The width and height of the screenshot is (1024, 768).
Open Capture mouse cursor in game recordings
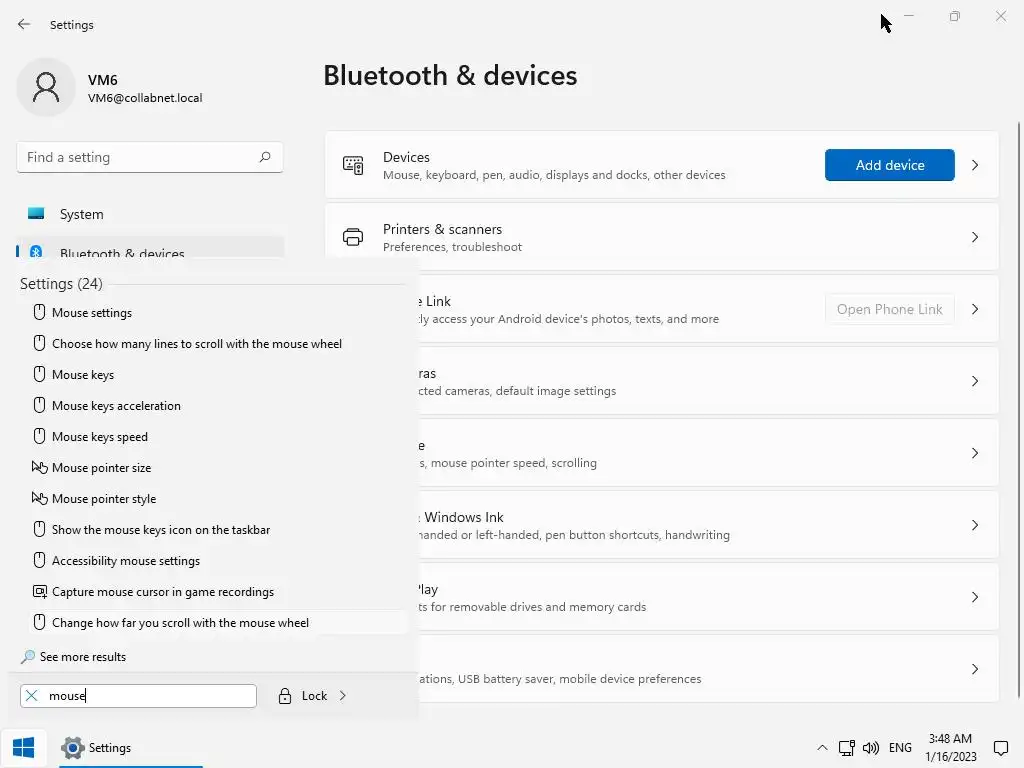[x=163, y=592]
